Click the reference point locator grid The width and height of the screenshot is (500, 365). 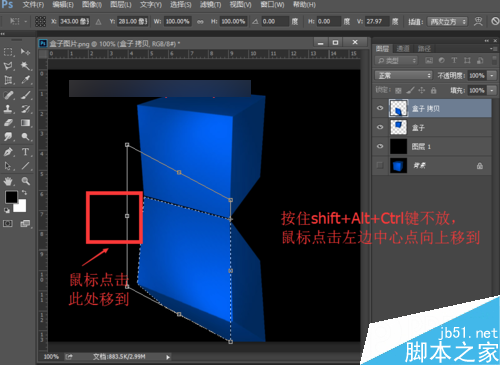tap(40, 22)
